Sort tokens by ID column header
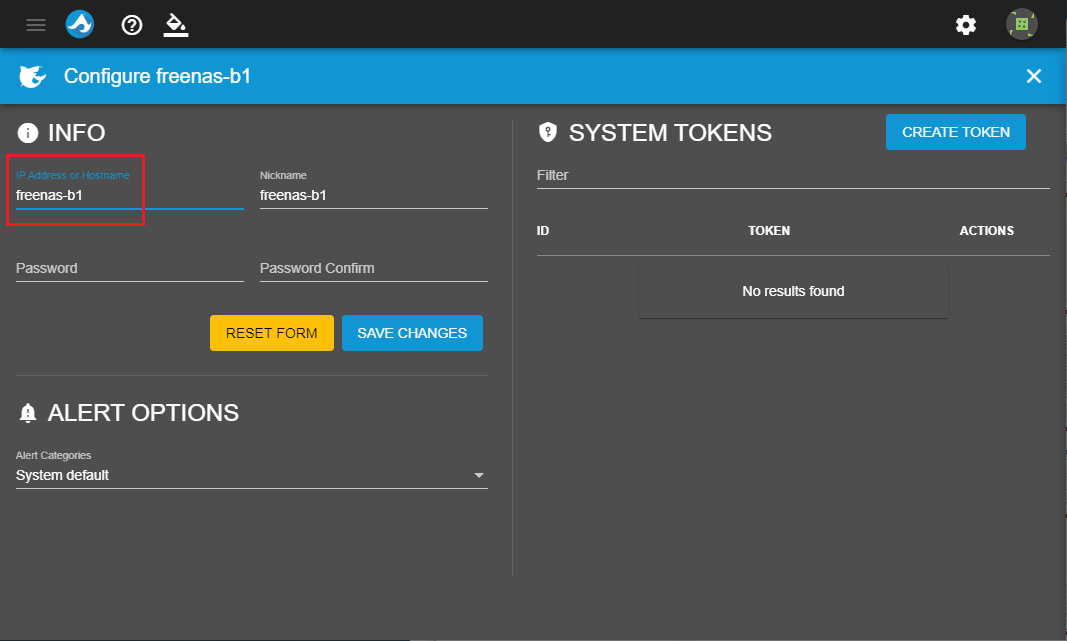This screenshot has width=1067, height=641. [543, 231]
